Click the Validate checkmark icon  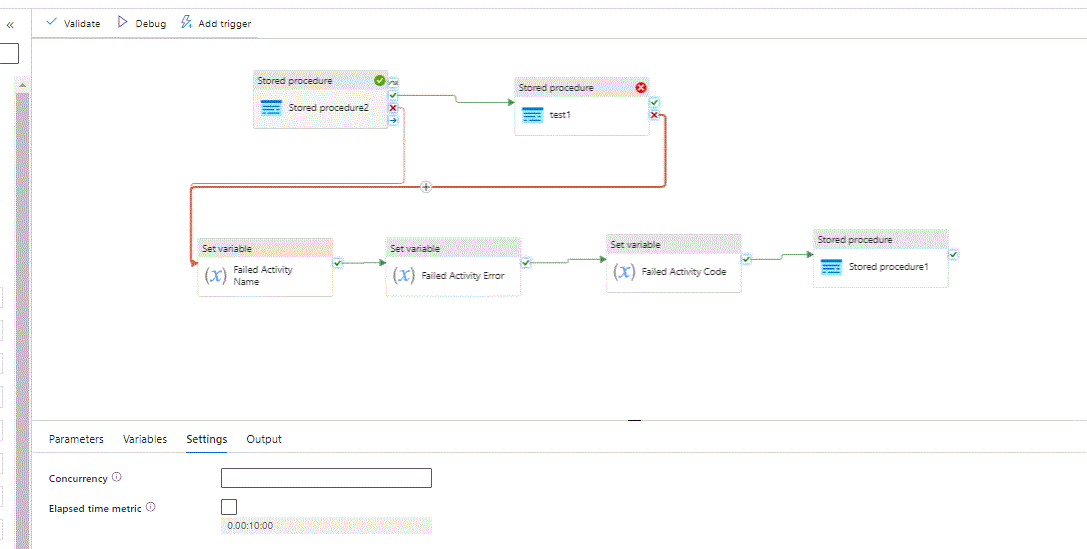point(51,22)
